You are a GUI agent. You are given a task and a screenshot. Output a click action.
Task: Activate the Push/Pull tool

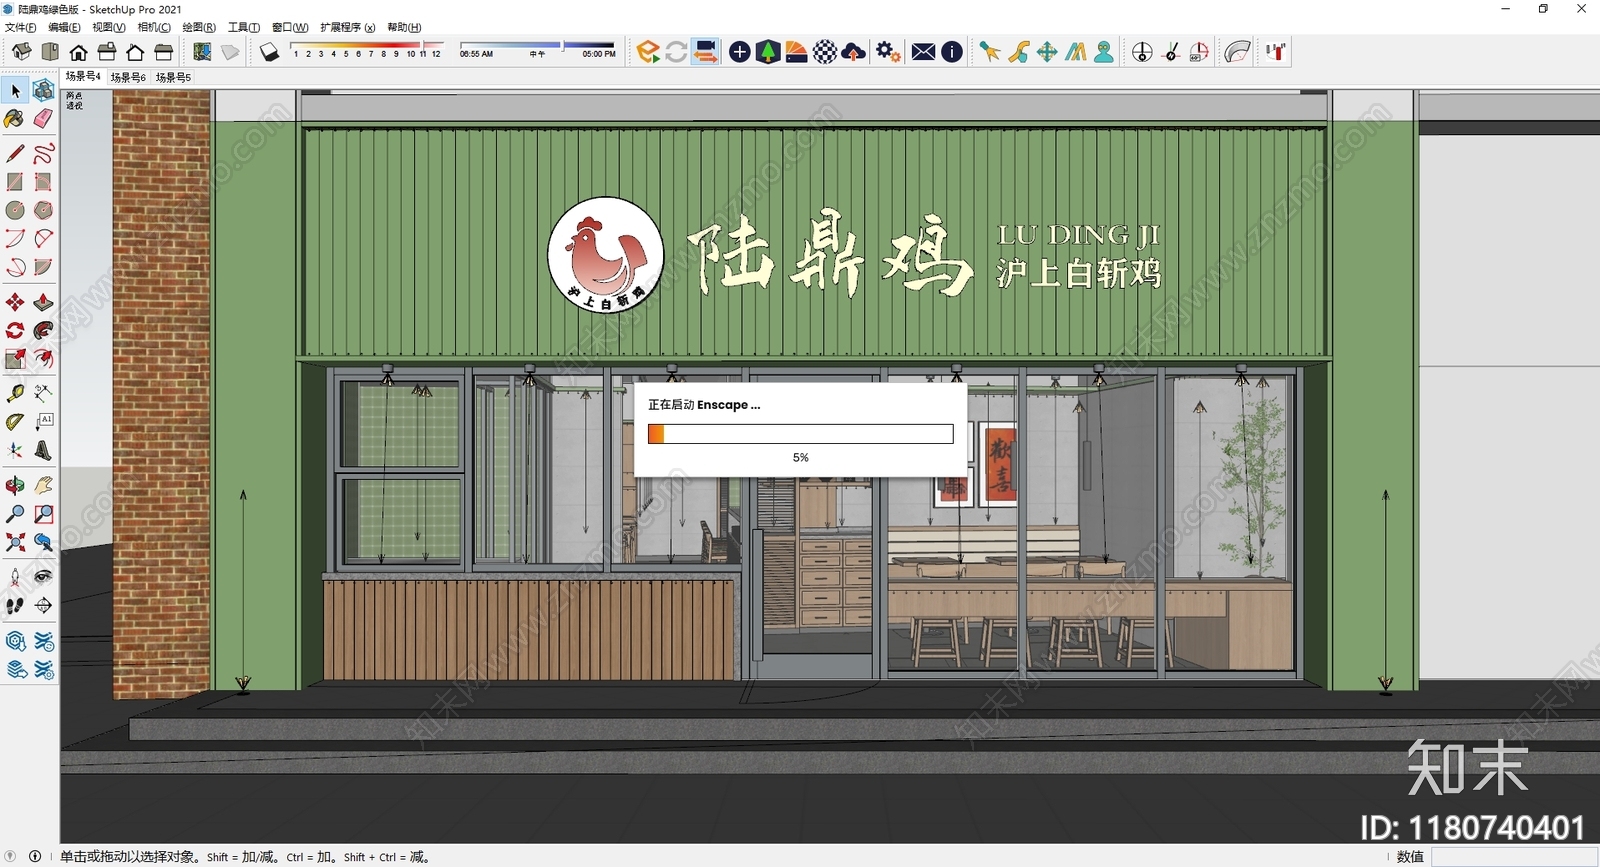[43, 302]
